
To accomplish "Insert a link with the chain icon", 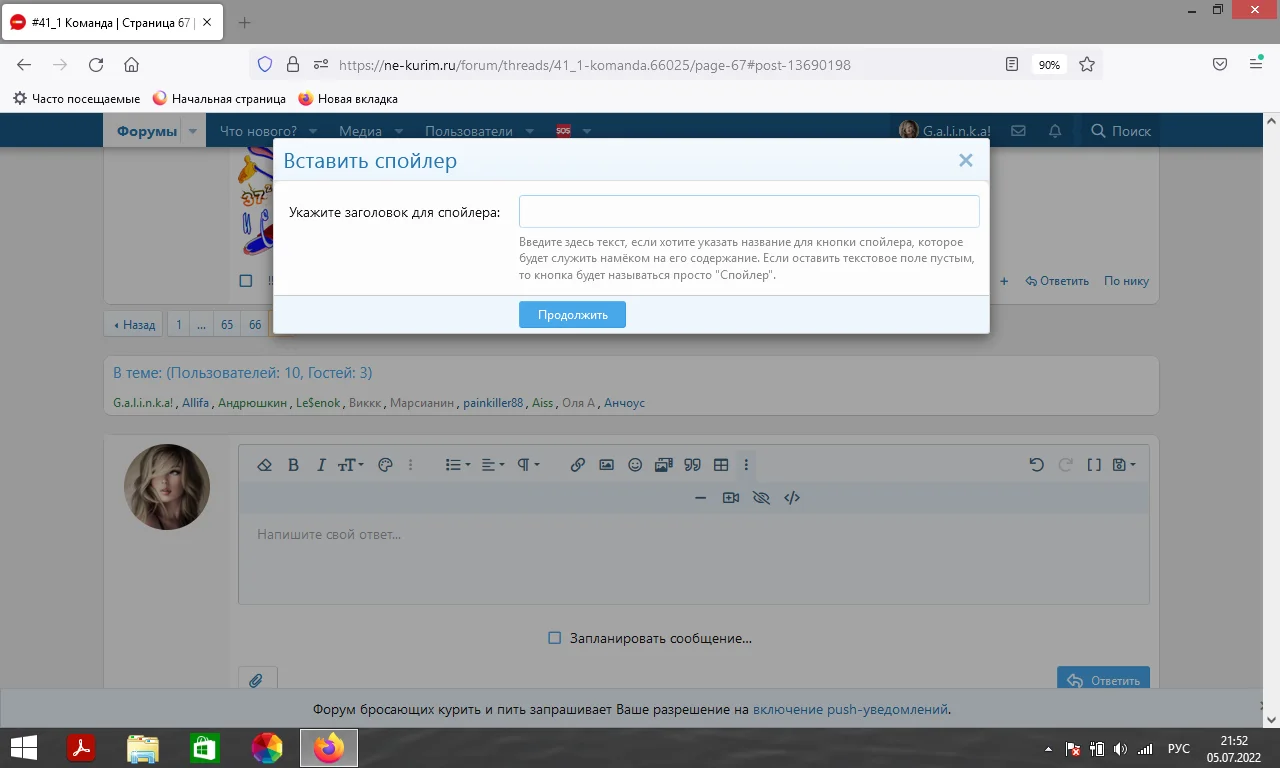I will (x=577, y=465).
